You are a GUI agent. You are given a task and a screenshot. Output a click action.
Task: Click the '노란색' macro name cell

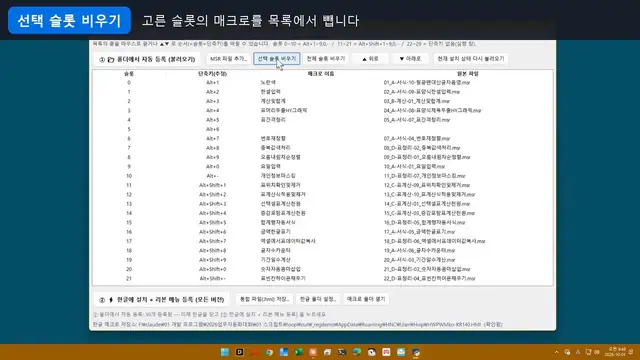pyautogui.click(x=268, y=82)
